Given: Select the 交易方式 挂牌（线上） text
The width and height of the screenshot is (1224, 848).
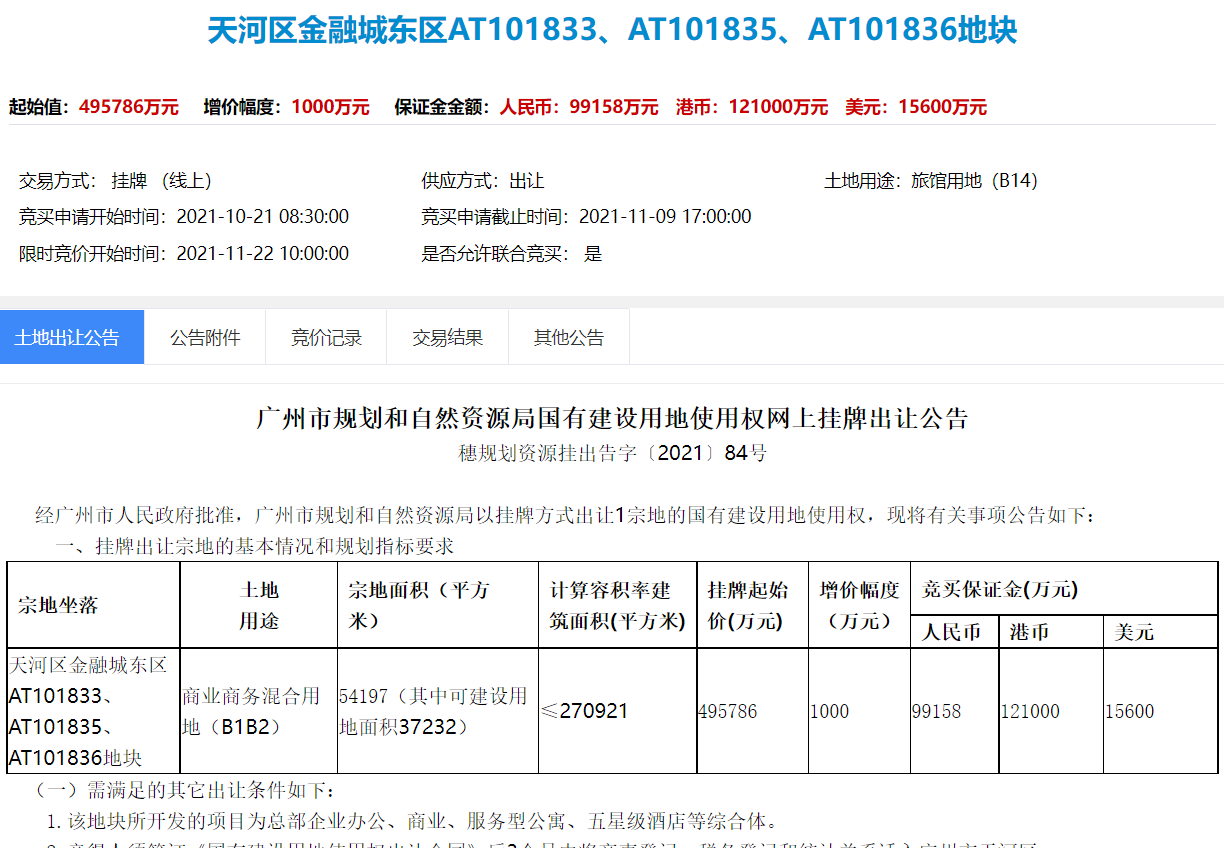Looking at the screenshot, I should 116,181.
